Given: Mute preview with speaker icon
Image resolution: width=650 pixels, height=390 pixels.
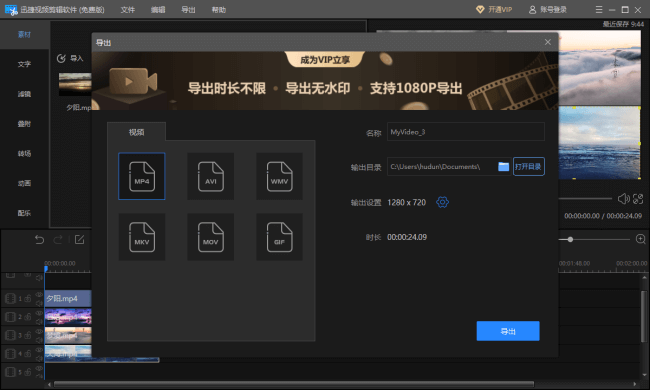Looking at the screenshot, I should [x=623, y=199].
